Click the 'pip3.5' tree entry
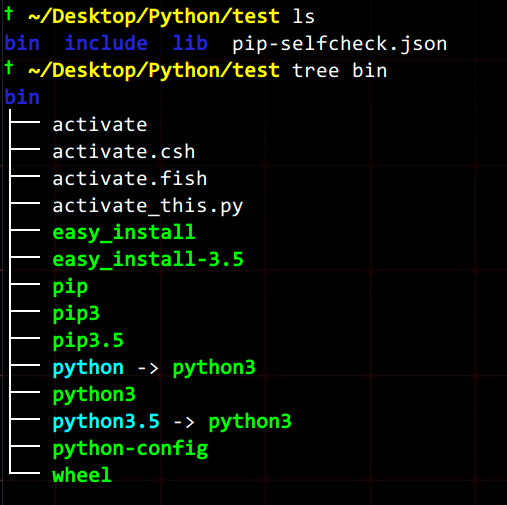This screenshot has width=507, height=505. coord(88,341)
